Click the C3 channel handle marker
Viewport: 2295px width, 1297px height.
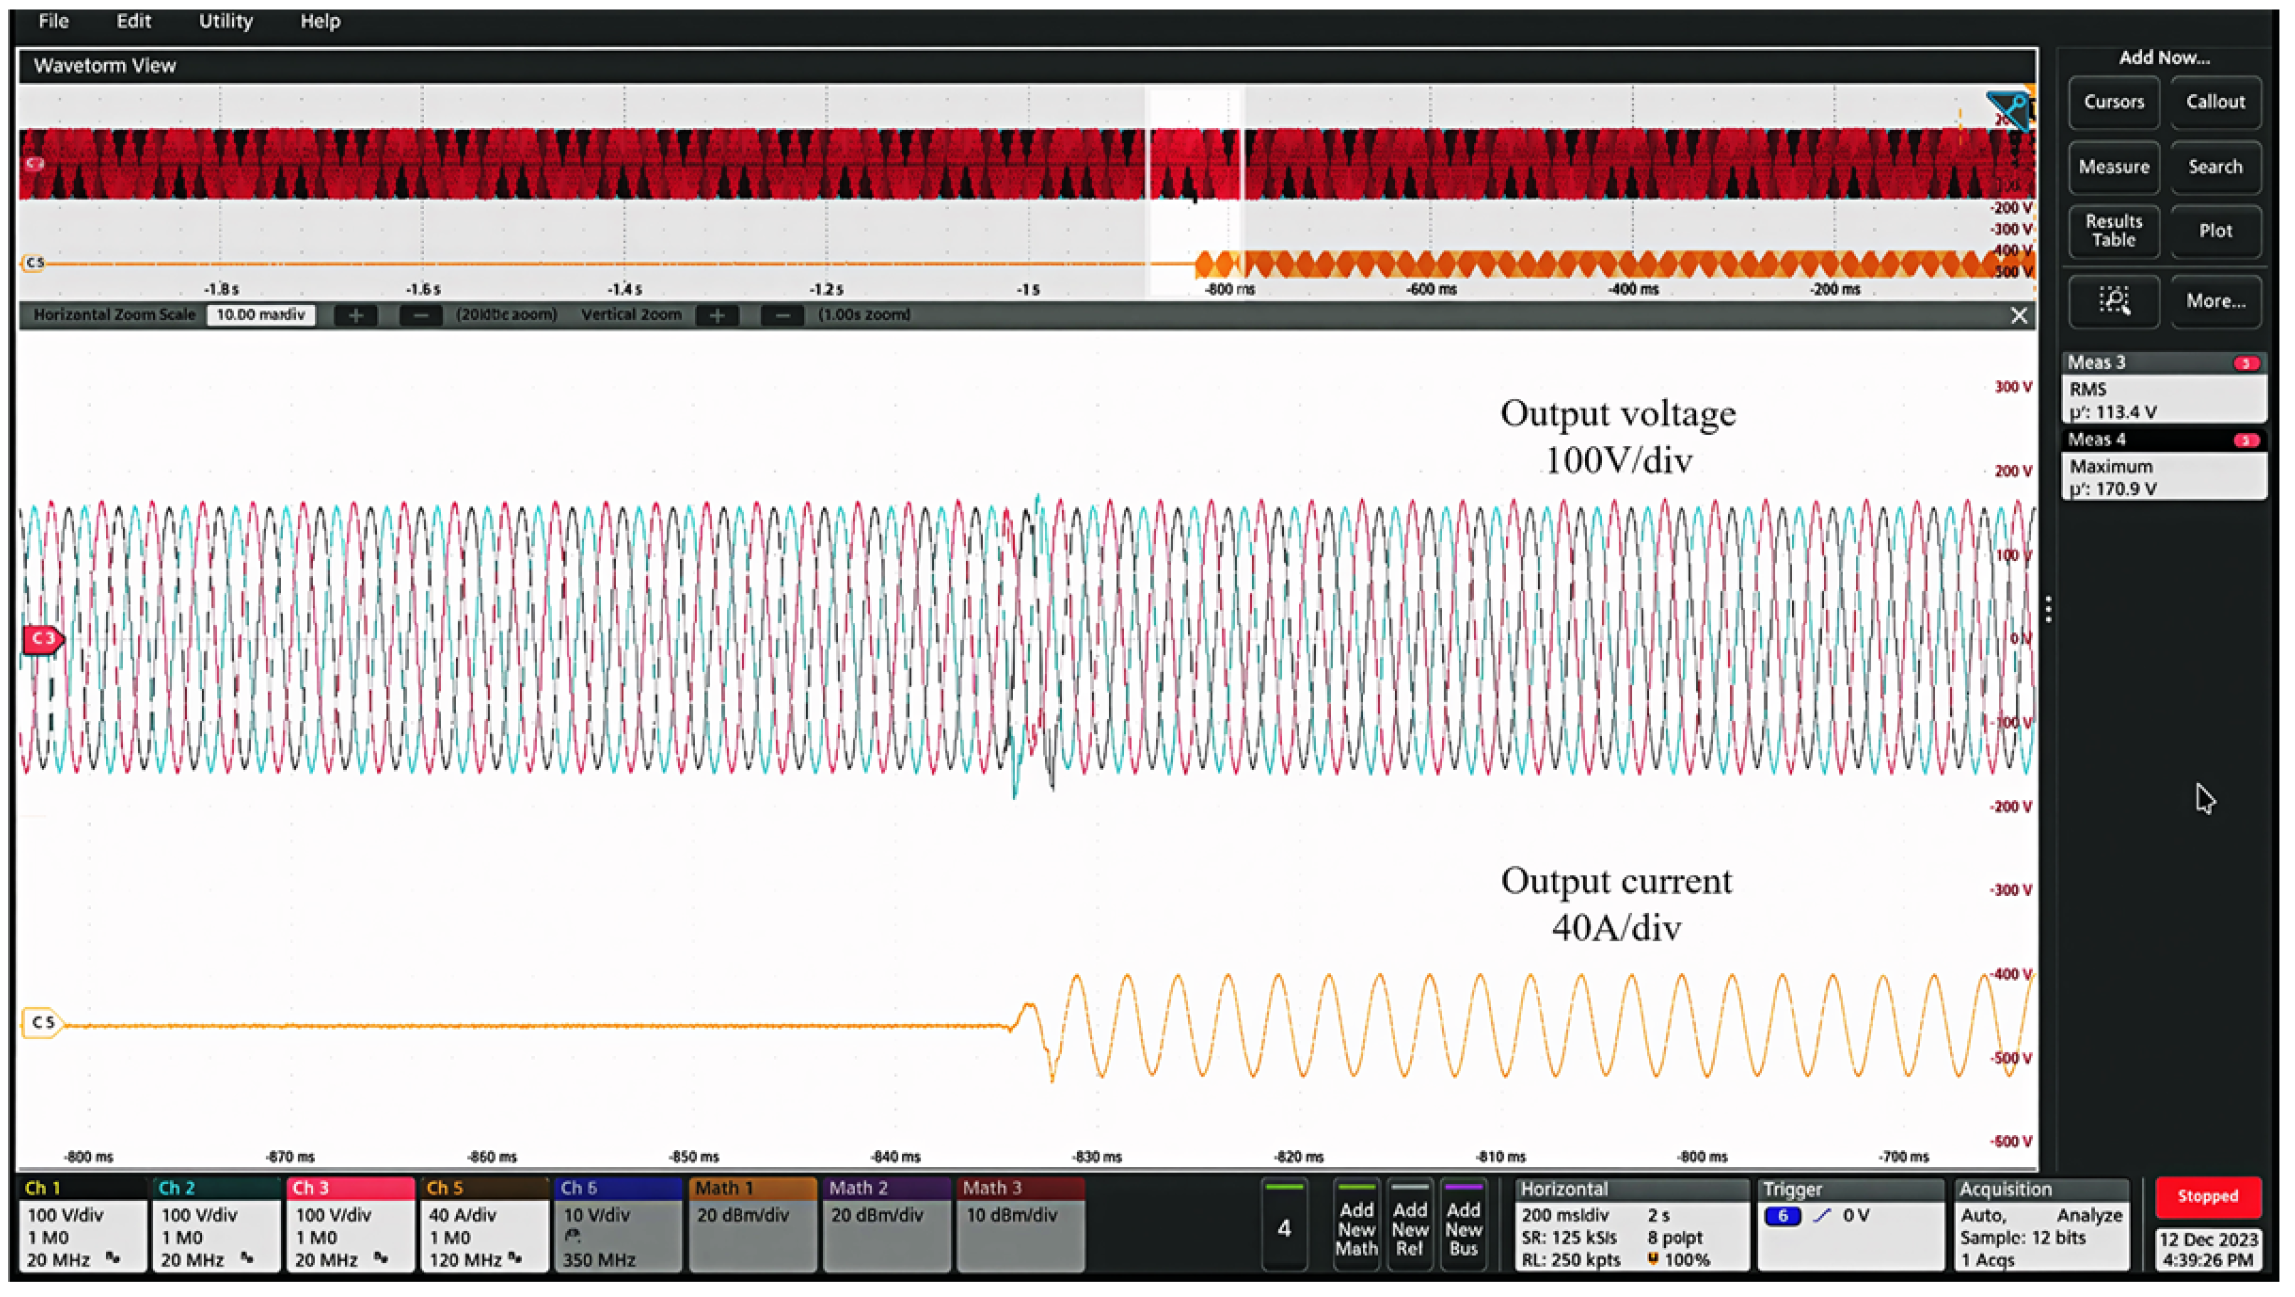tap(43, 641)
